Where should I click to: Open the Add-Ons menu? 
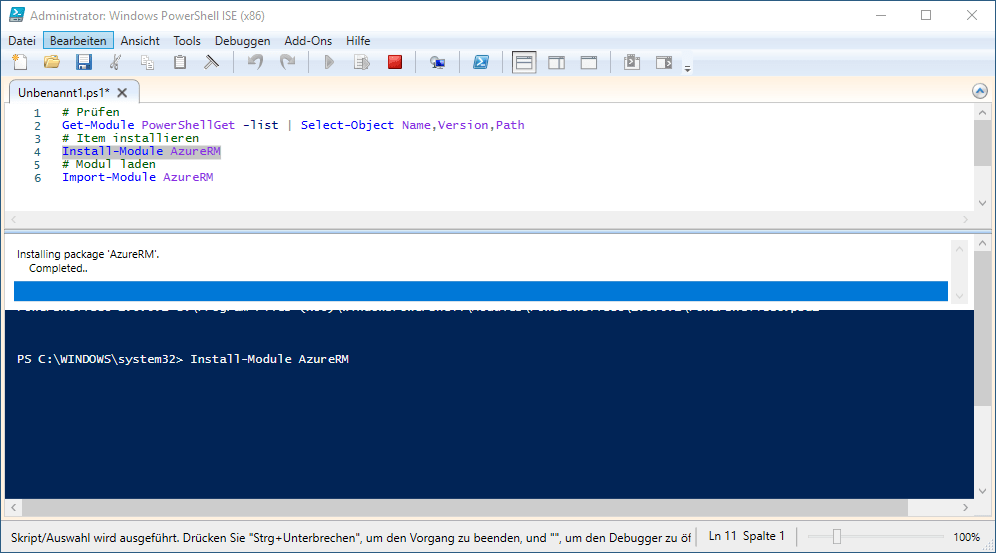tap(309, 41)
